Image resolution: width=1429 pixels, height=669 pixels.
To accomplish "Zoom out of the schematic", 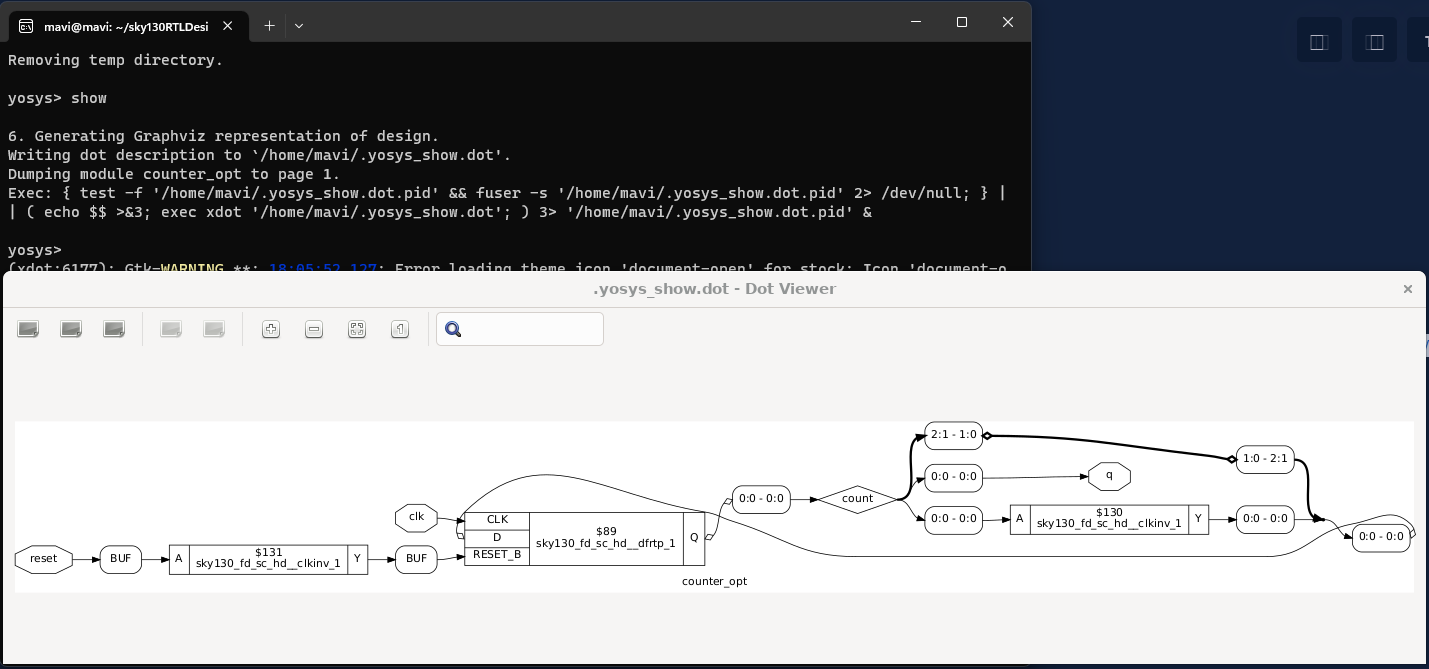I will [x=313, y=328].
